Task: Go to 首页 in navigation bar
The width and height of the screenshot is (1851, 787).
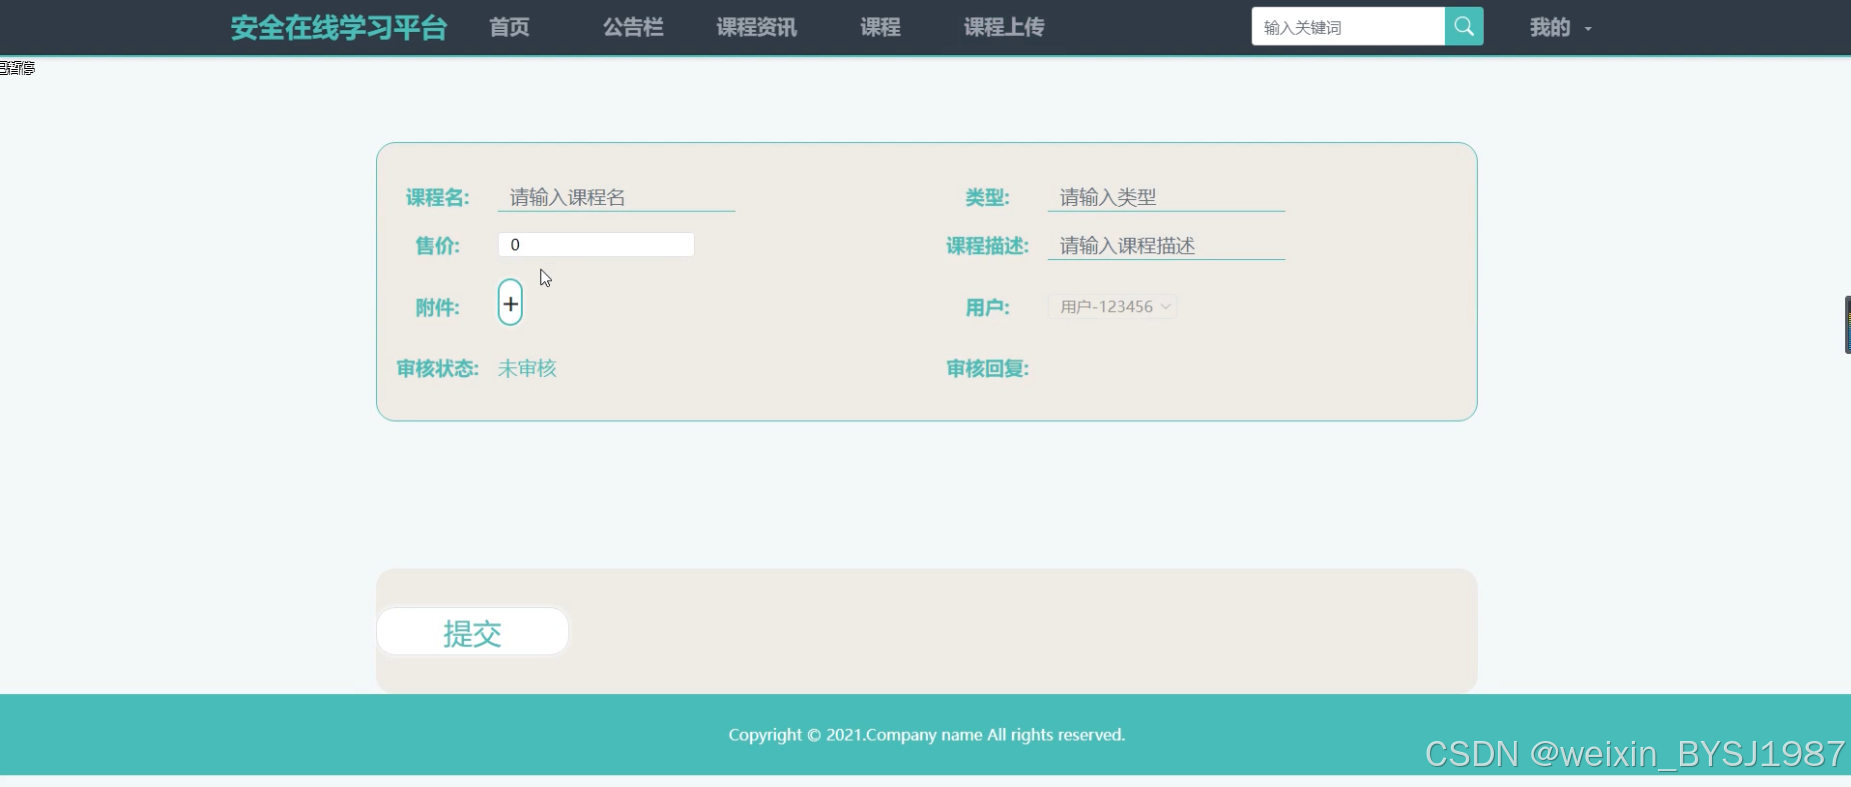Action: (509, 27)
